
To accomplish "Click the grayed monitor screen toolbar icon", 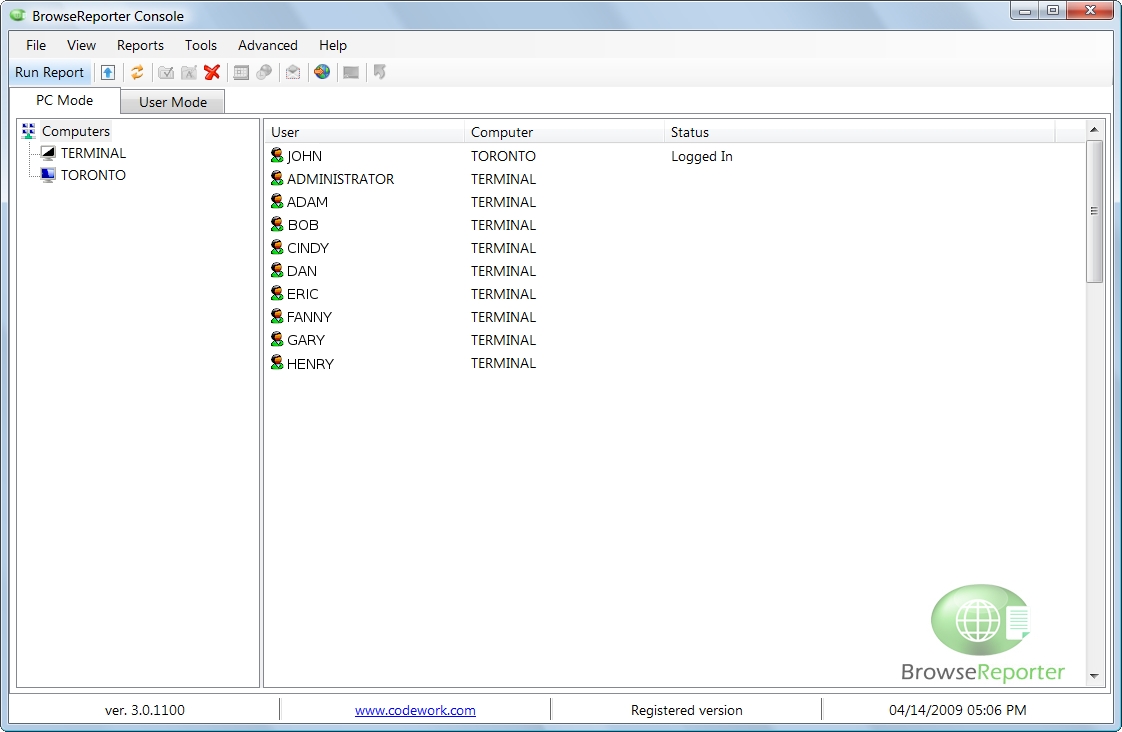I will click(x=351, y=72).
